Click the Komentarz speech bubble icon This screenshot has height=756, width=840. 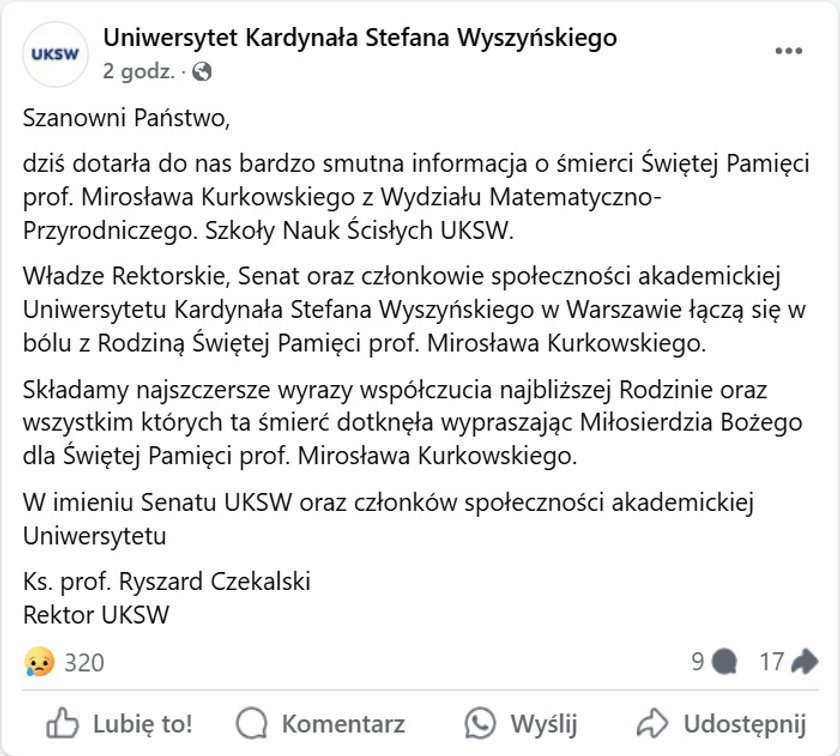tap(251, 724)
